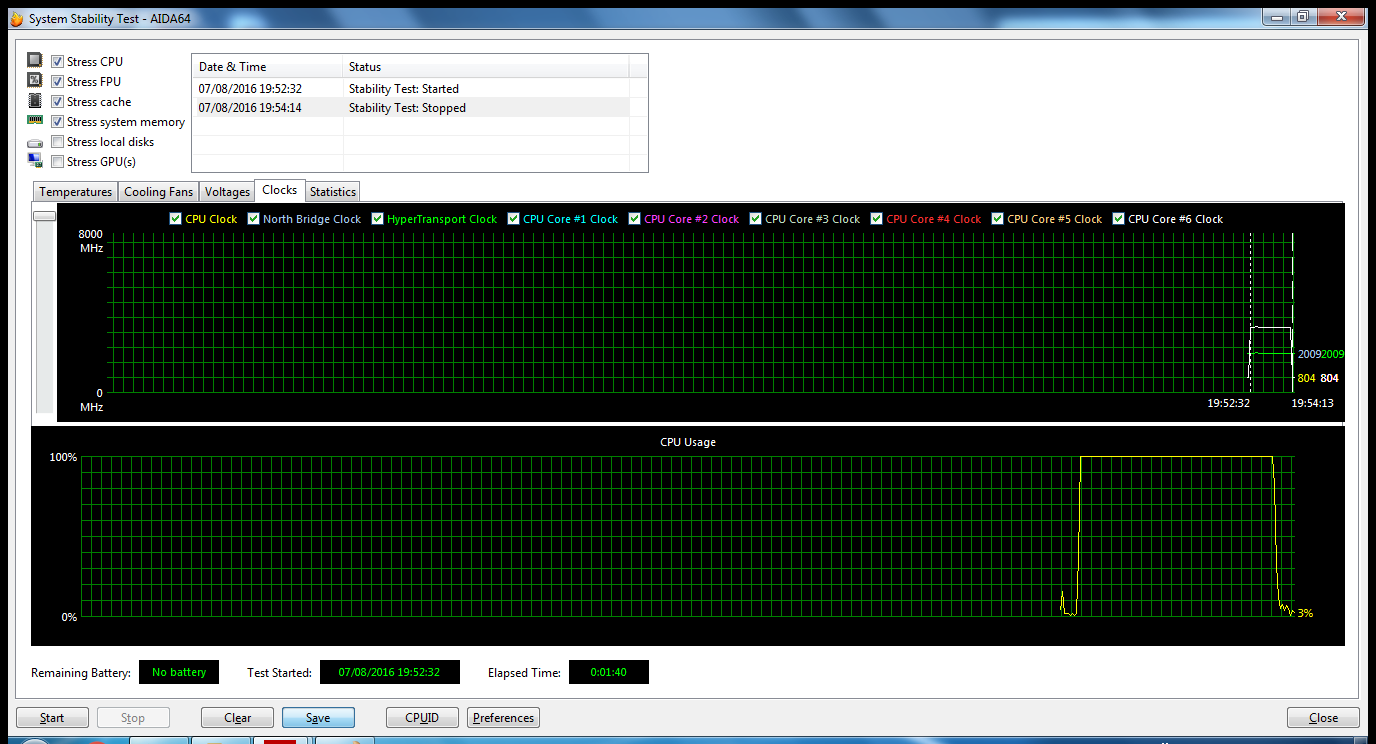Click the FPU icon beside Stress FPU
Screen dimensions: 1376x744
35,81
